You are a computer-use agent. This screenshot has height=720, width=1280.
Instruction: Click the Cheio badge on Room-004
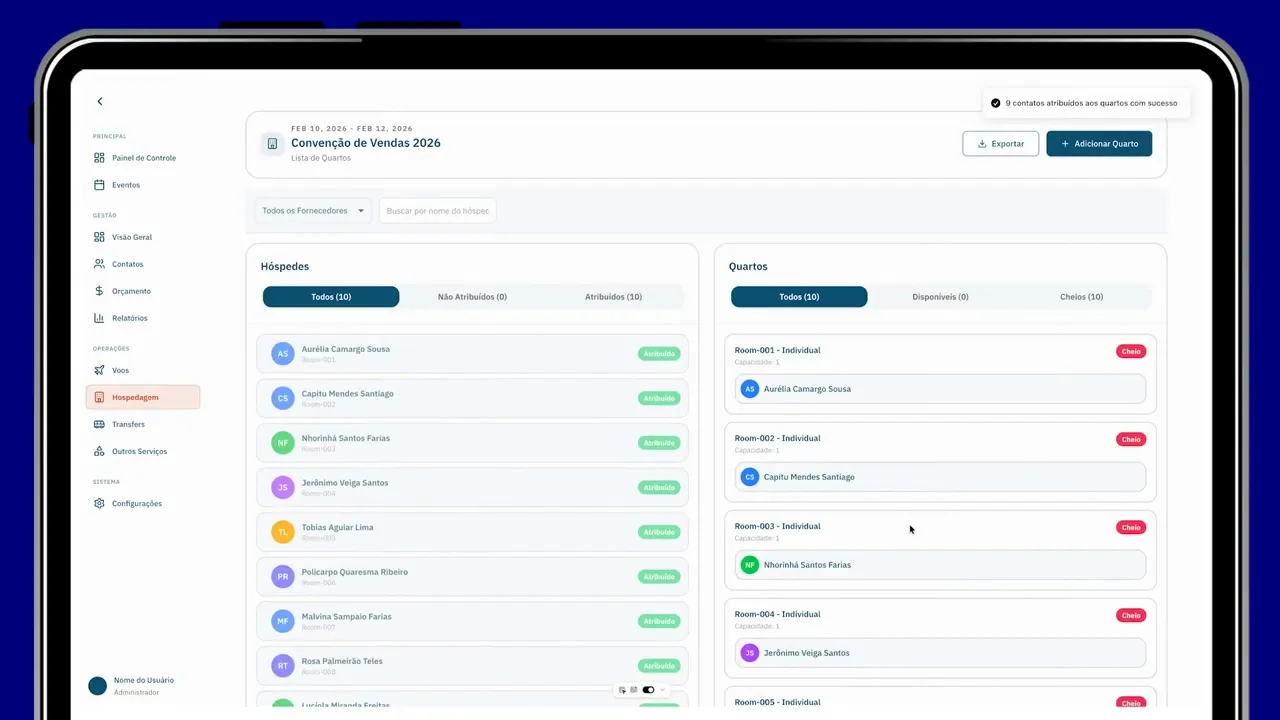click(1131, 615)
